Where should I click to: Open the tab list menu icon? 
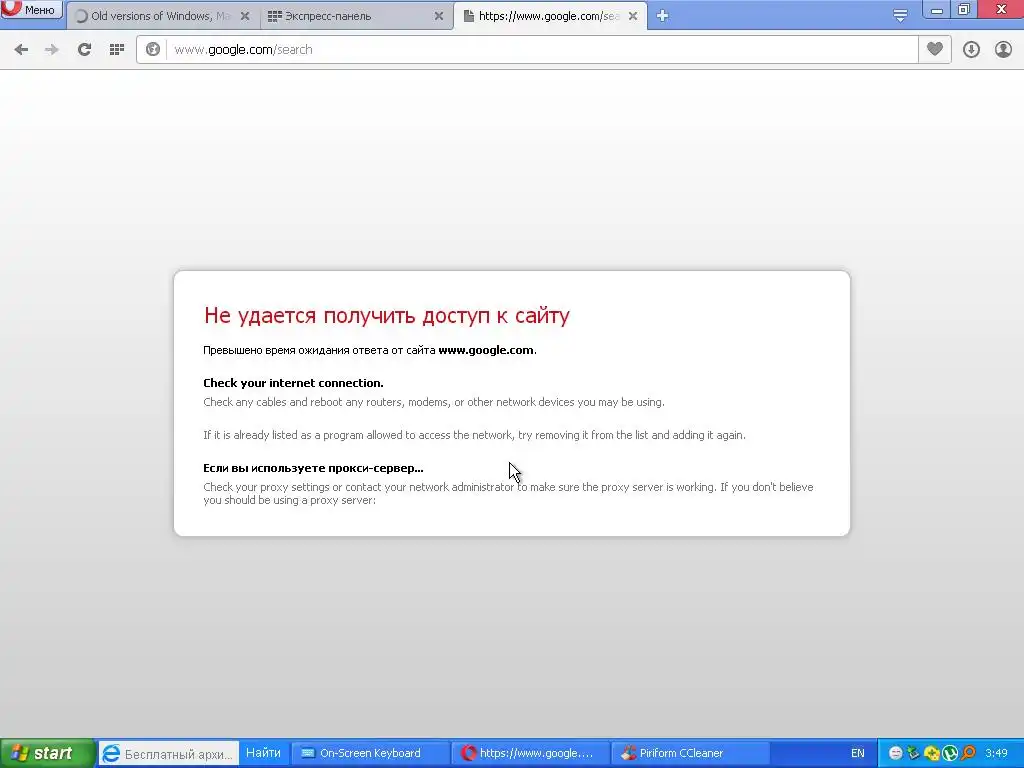pyautogui.click(x=900, y=16)
